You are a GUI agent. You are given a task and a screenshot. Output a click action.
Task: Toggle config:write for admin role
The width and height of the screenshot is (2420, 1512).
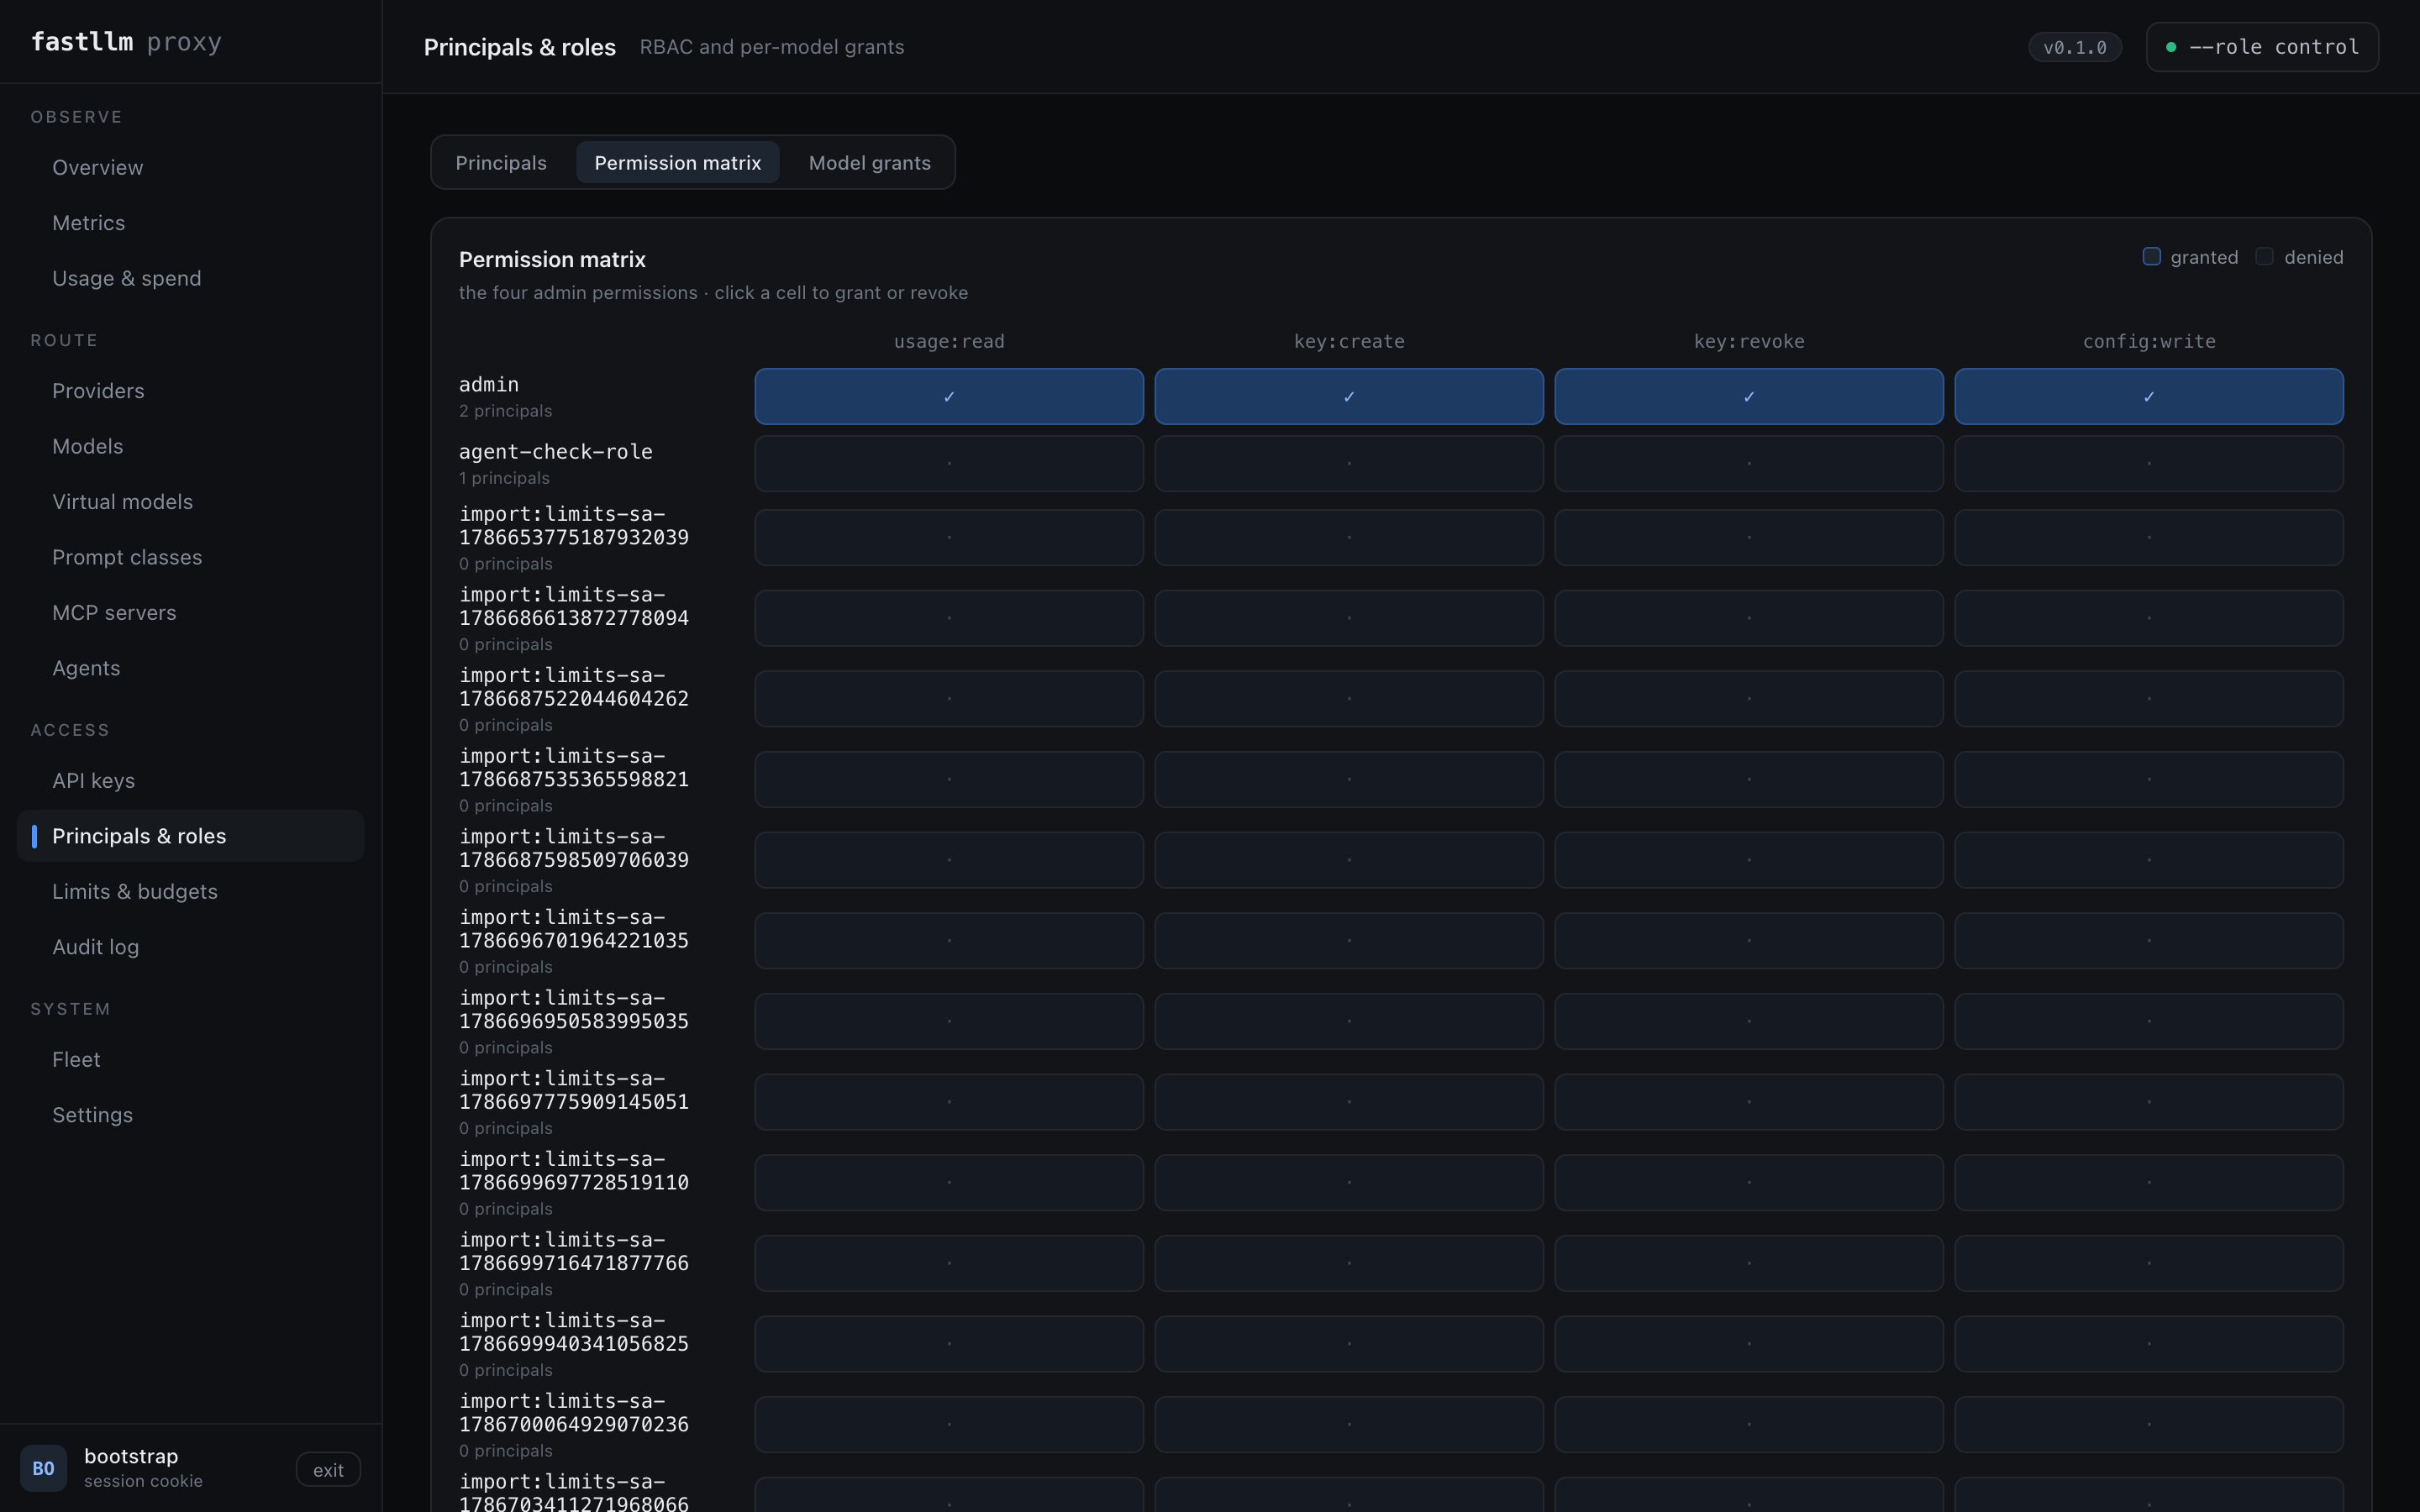(x=2149, y=397)
